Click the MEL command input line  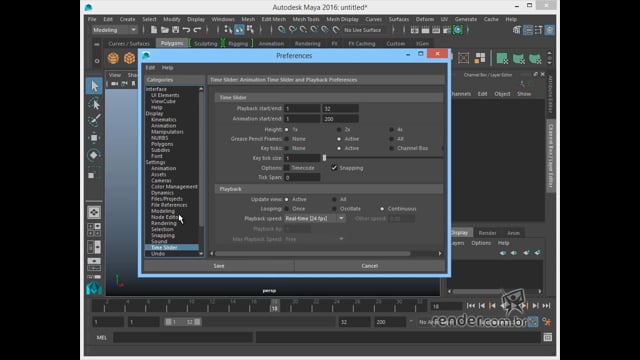point(183,338)
